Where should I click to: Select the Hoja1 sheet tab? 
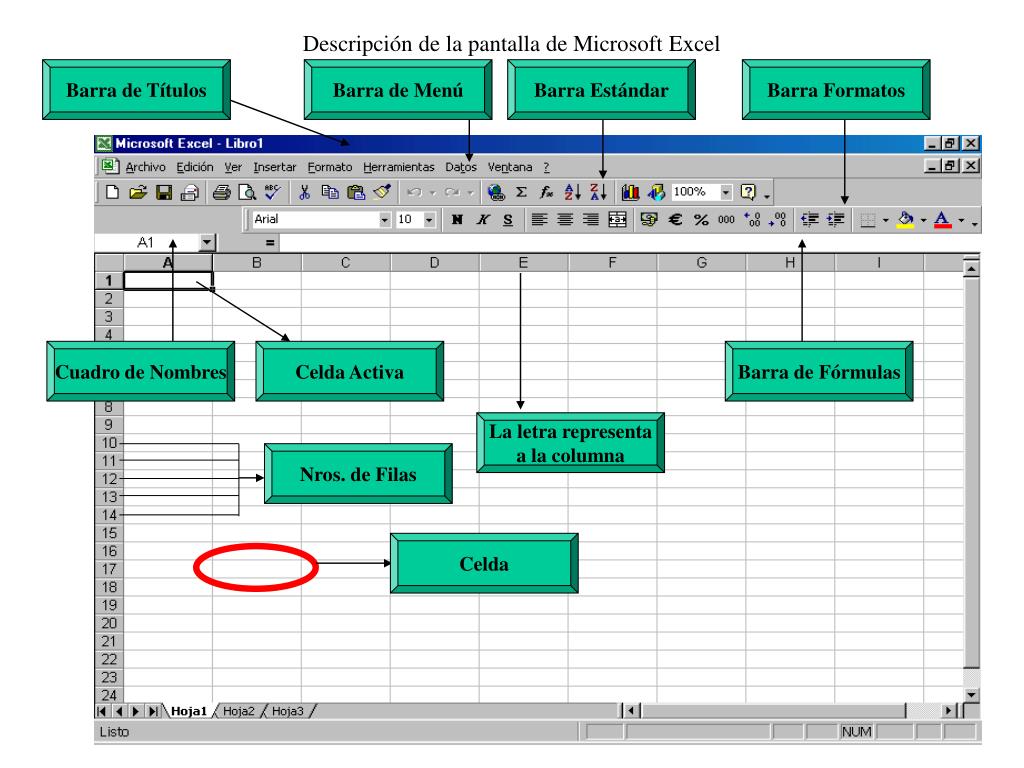(189, 711)
